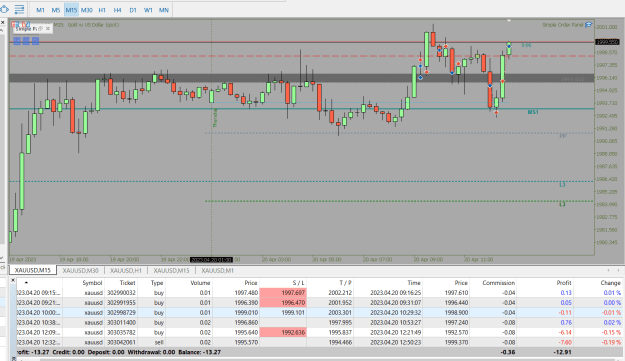Select trade row with ticket 302998729
The image size is (625, 361).
319,312
